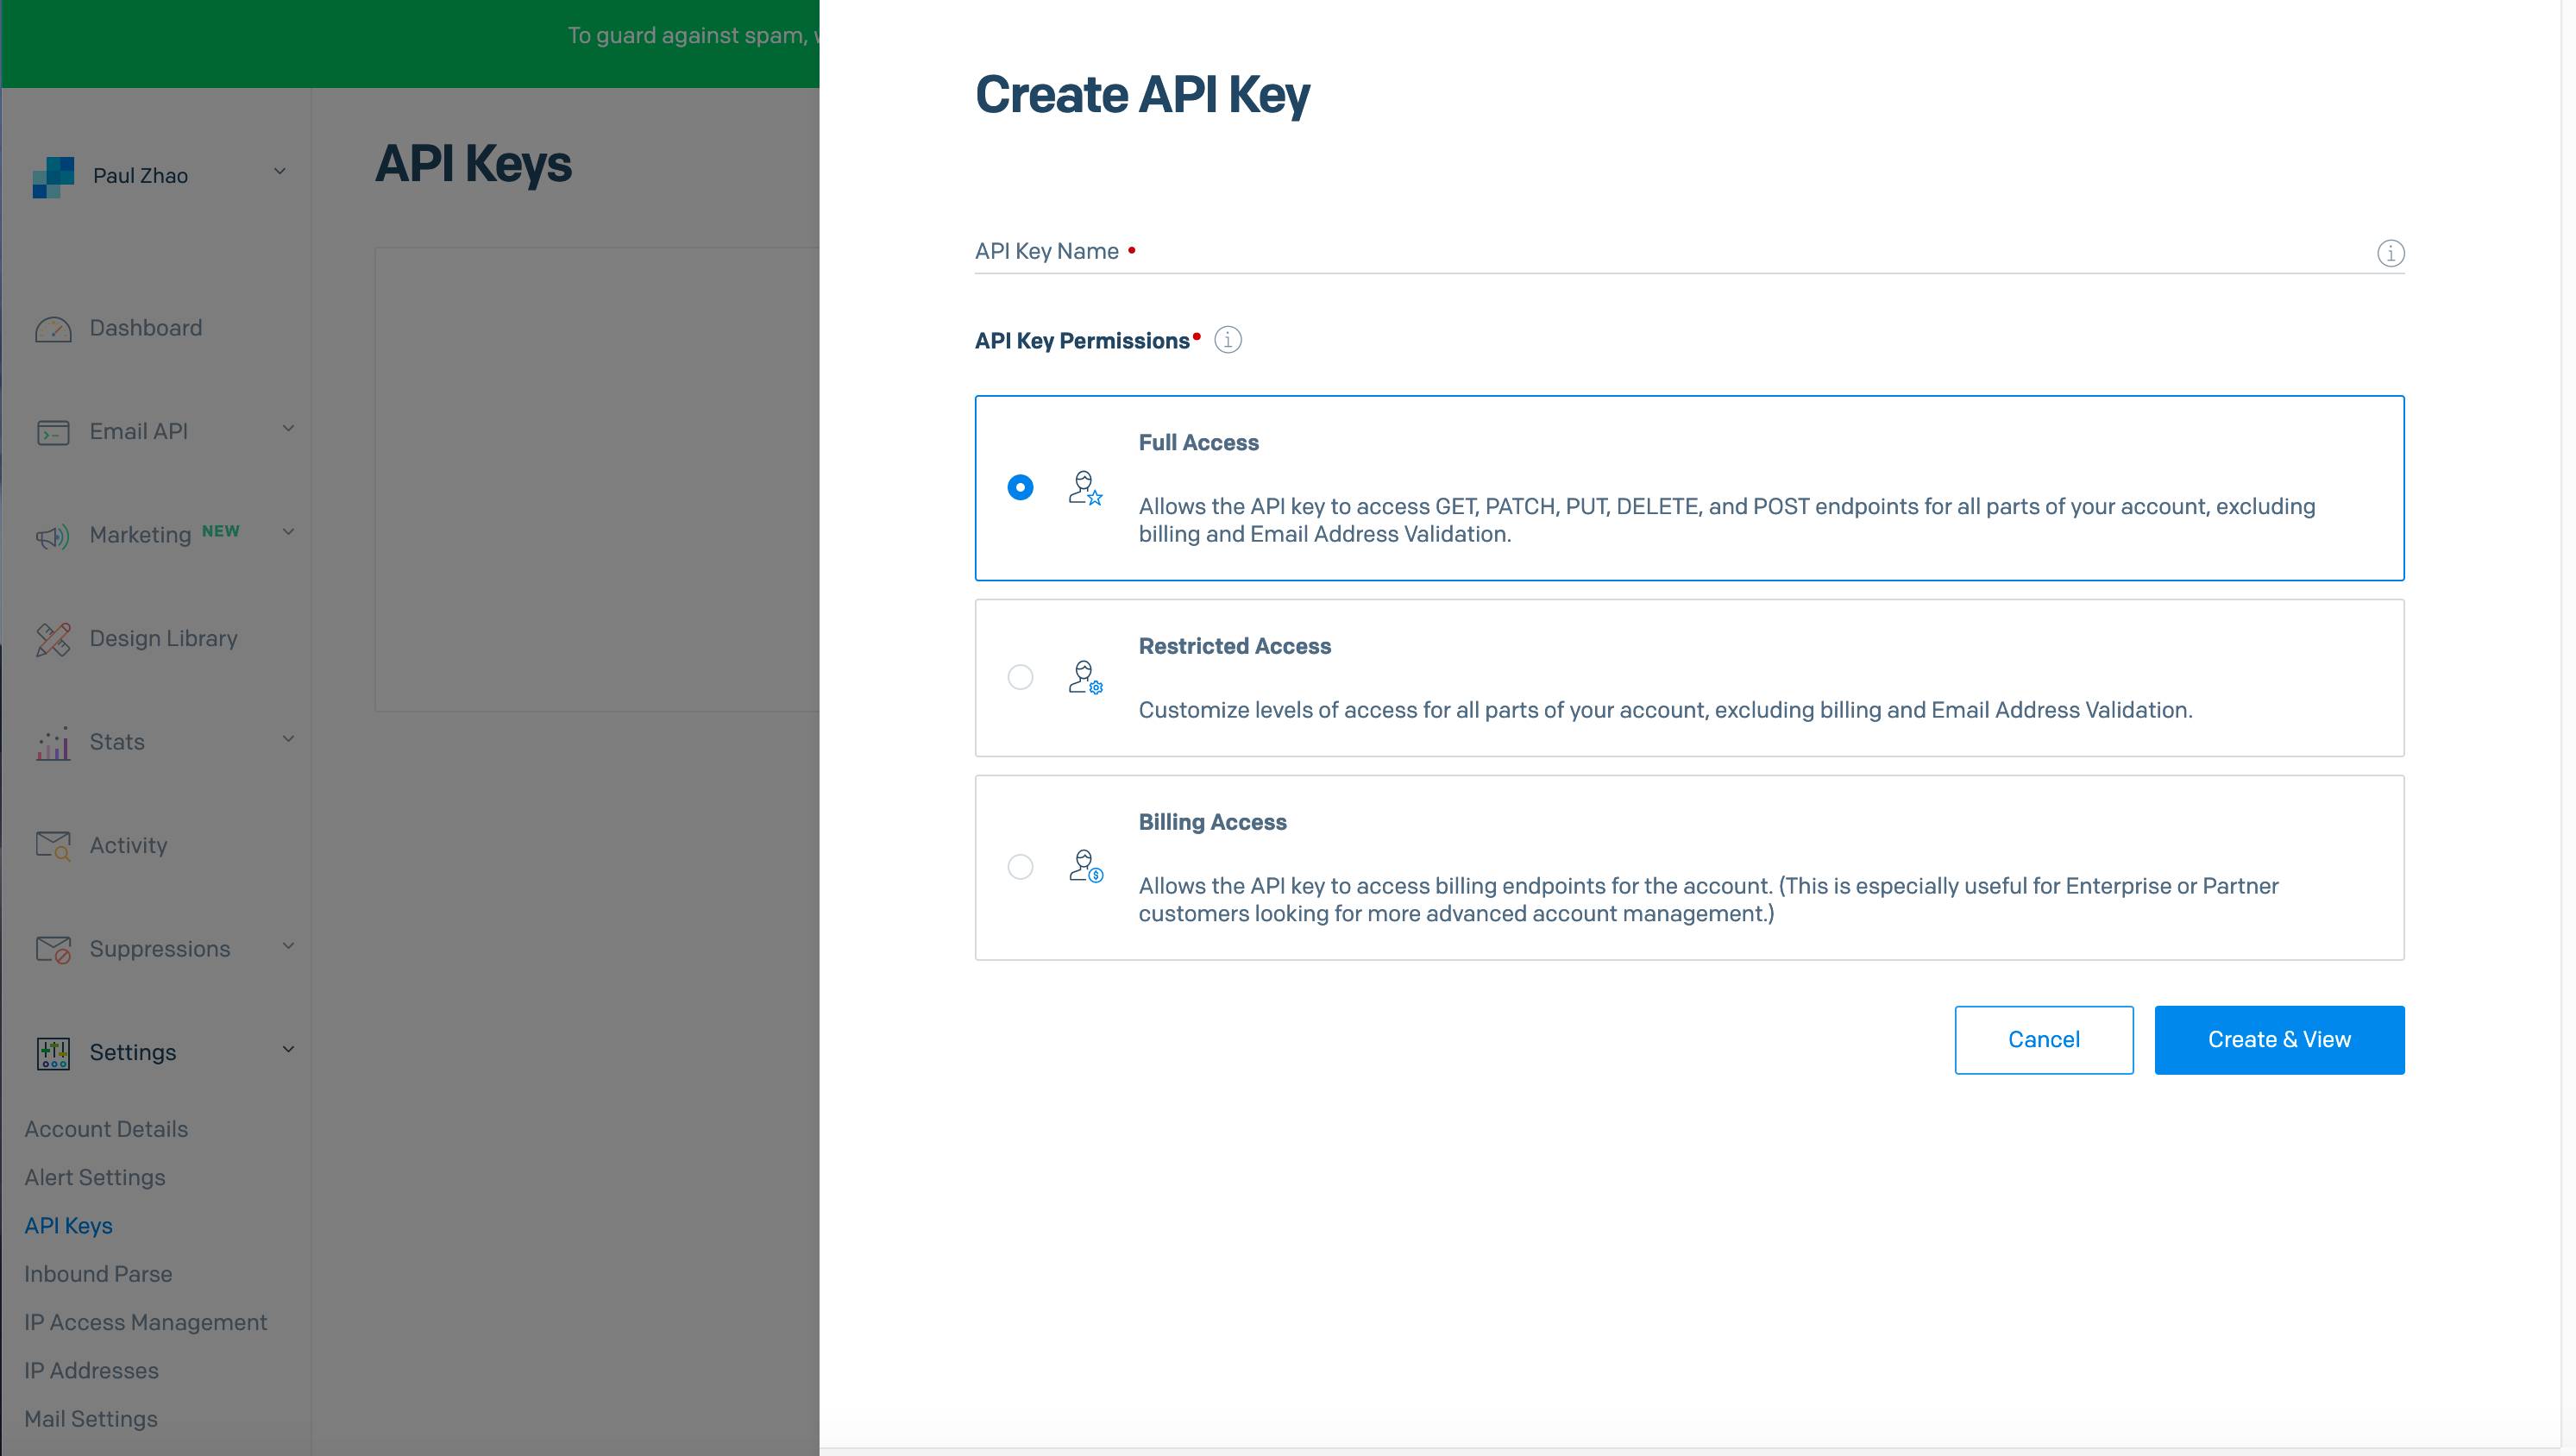Select the Full Access radio button
This screenshot has height=1456, width=2576.
tap(1020, 488)
